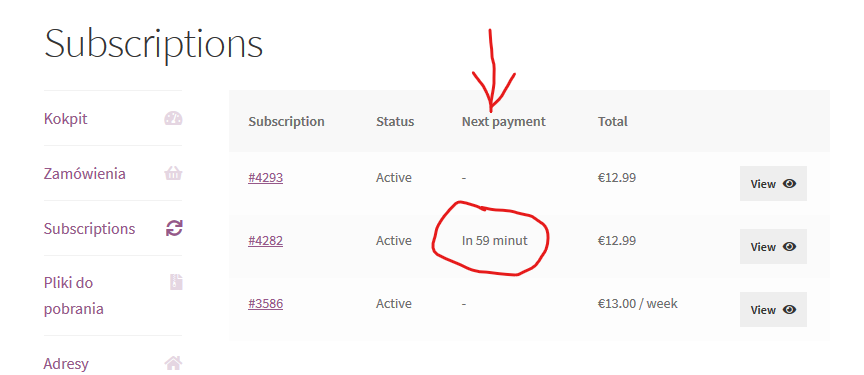Image resolution: width=864 pixels, height=375 pixels.
Task: Open subscription #4282 link
Action: tap(266, 241)
